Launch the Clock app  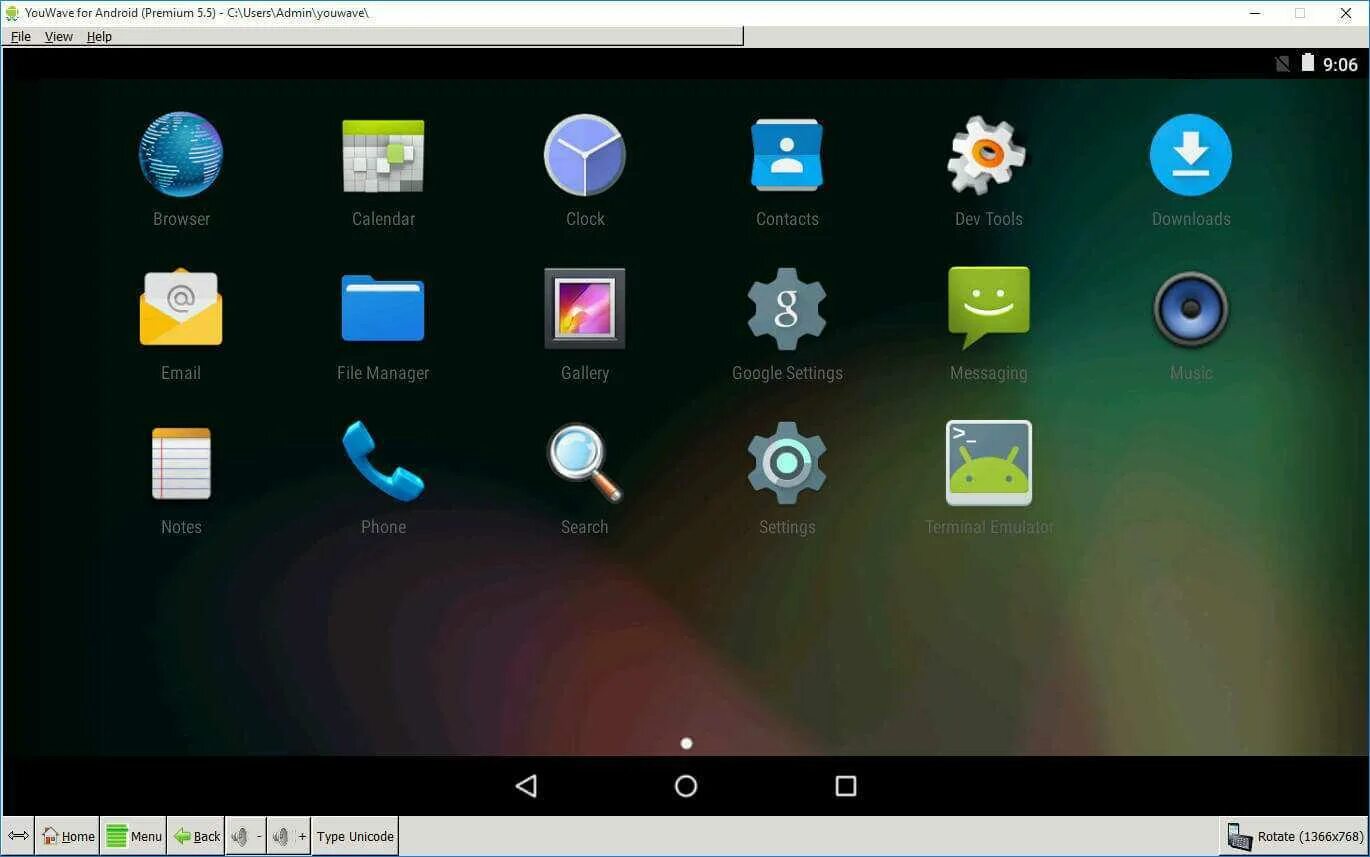[x=585, y=155]
